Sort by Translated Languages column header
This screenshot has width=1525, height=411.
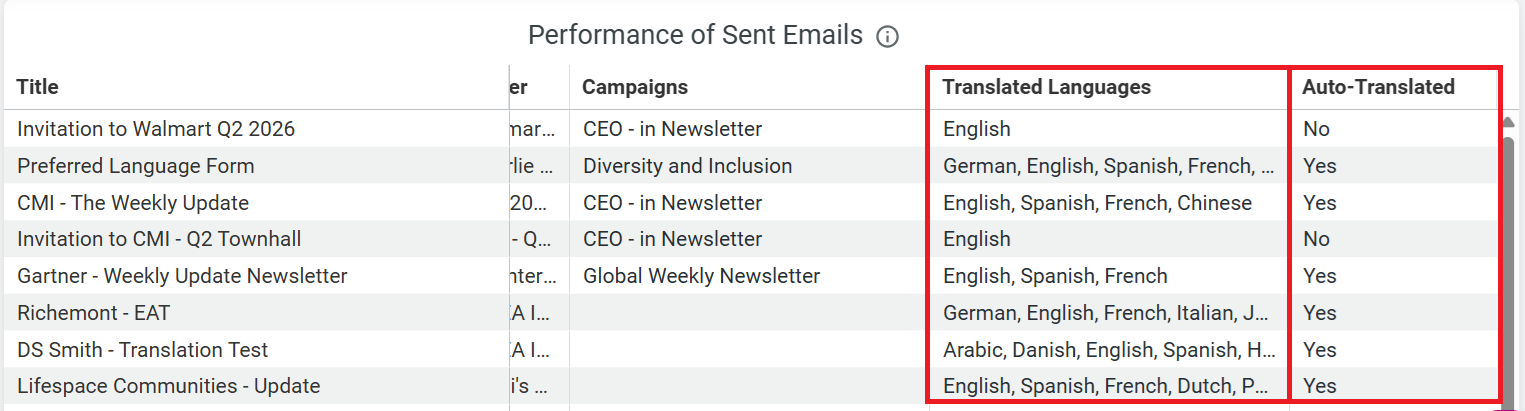(x=1046, y=87)
